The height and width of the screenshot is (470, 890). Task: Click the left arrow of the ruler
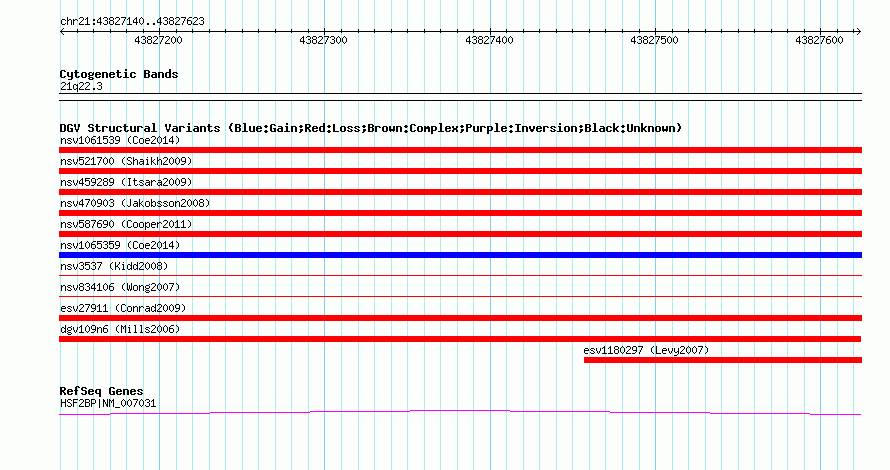(x=62, y=32)
